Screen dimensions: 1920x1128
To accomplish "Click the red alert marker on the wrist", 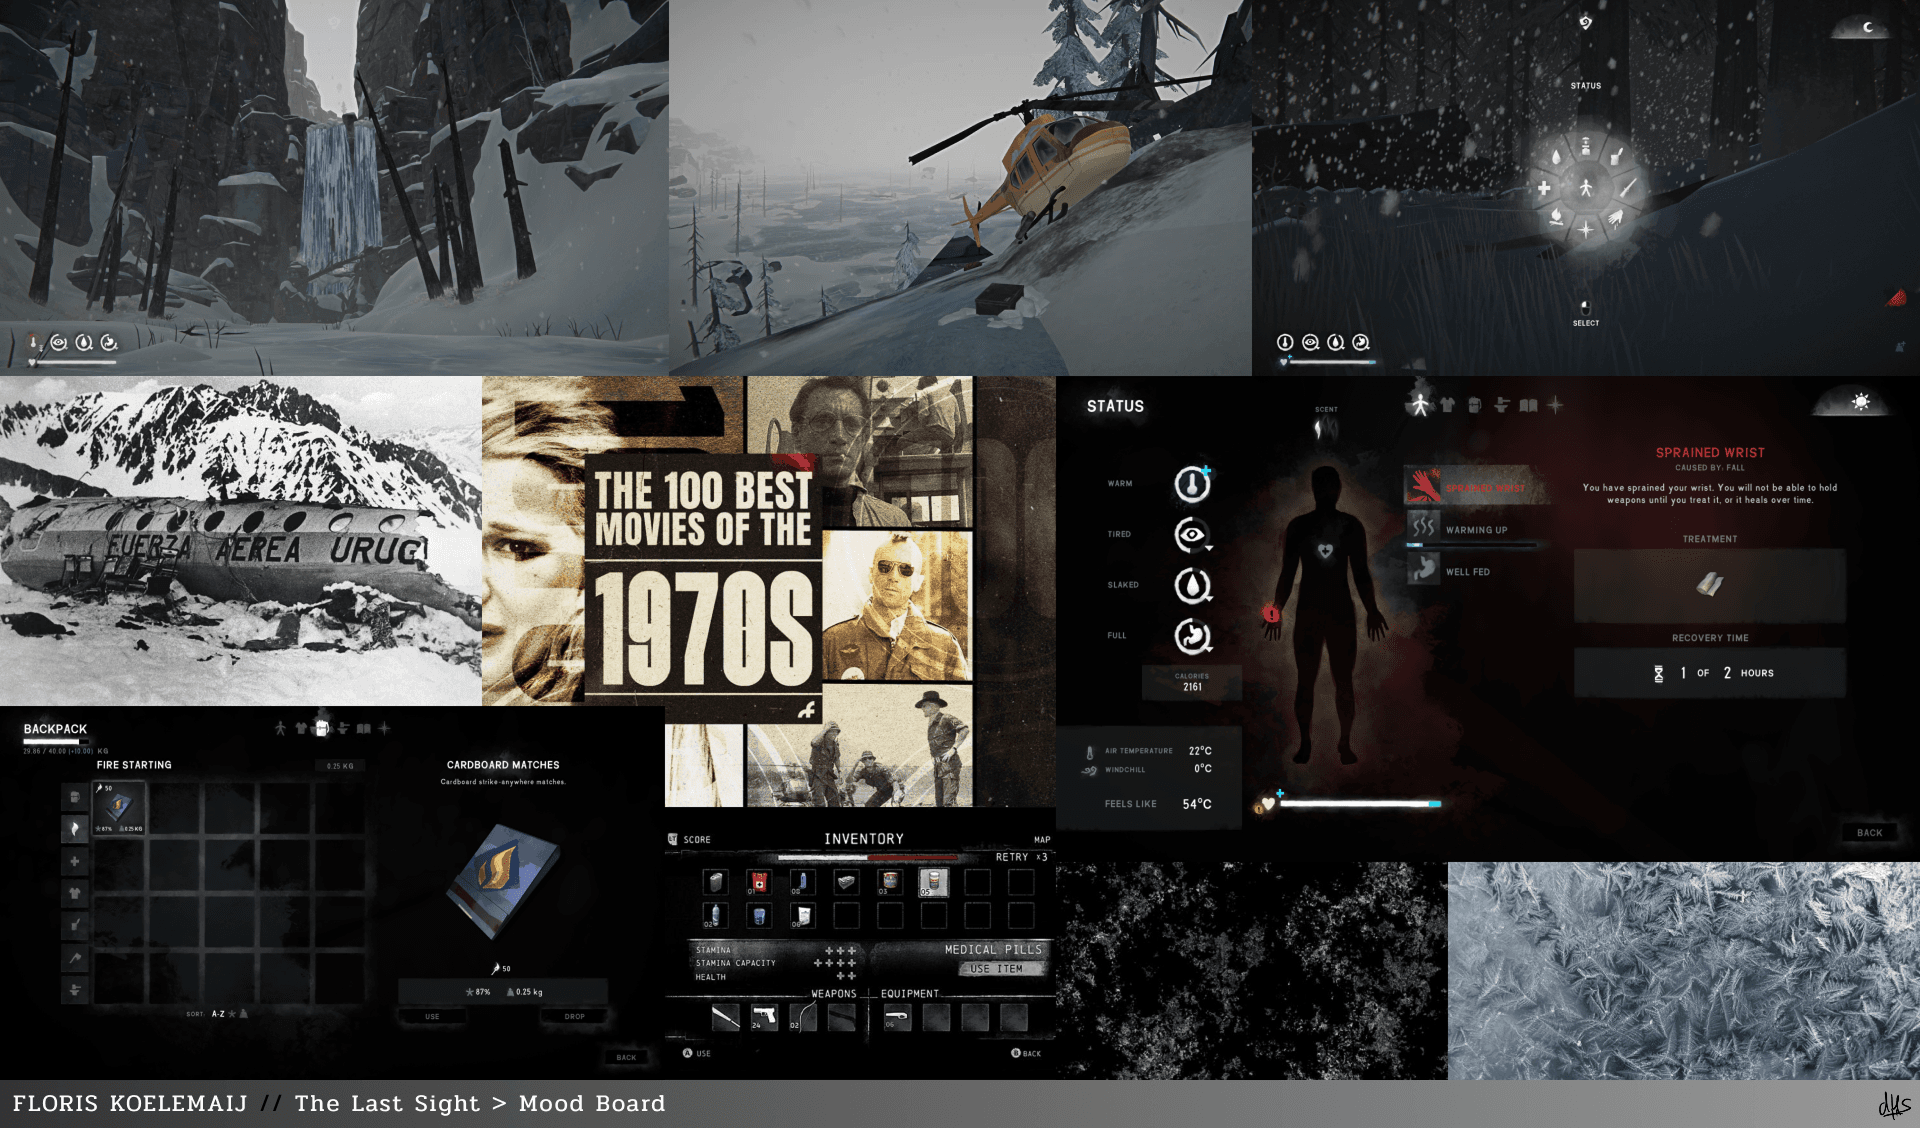I will [1271, 613].
